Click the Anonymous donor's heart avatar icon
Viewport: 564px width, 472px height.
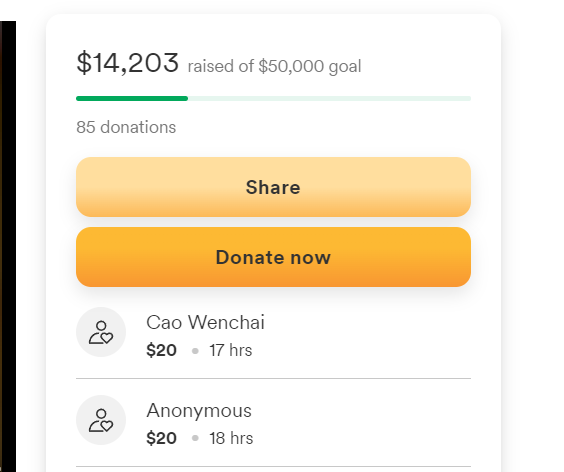pyautogui.click(x=101, y=420)
